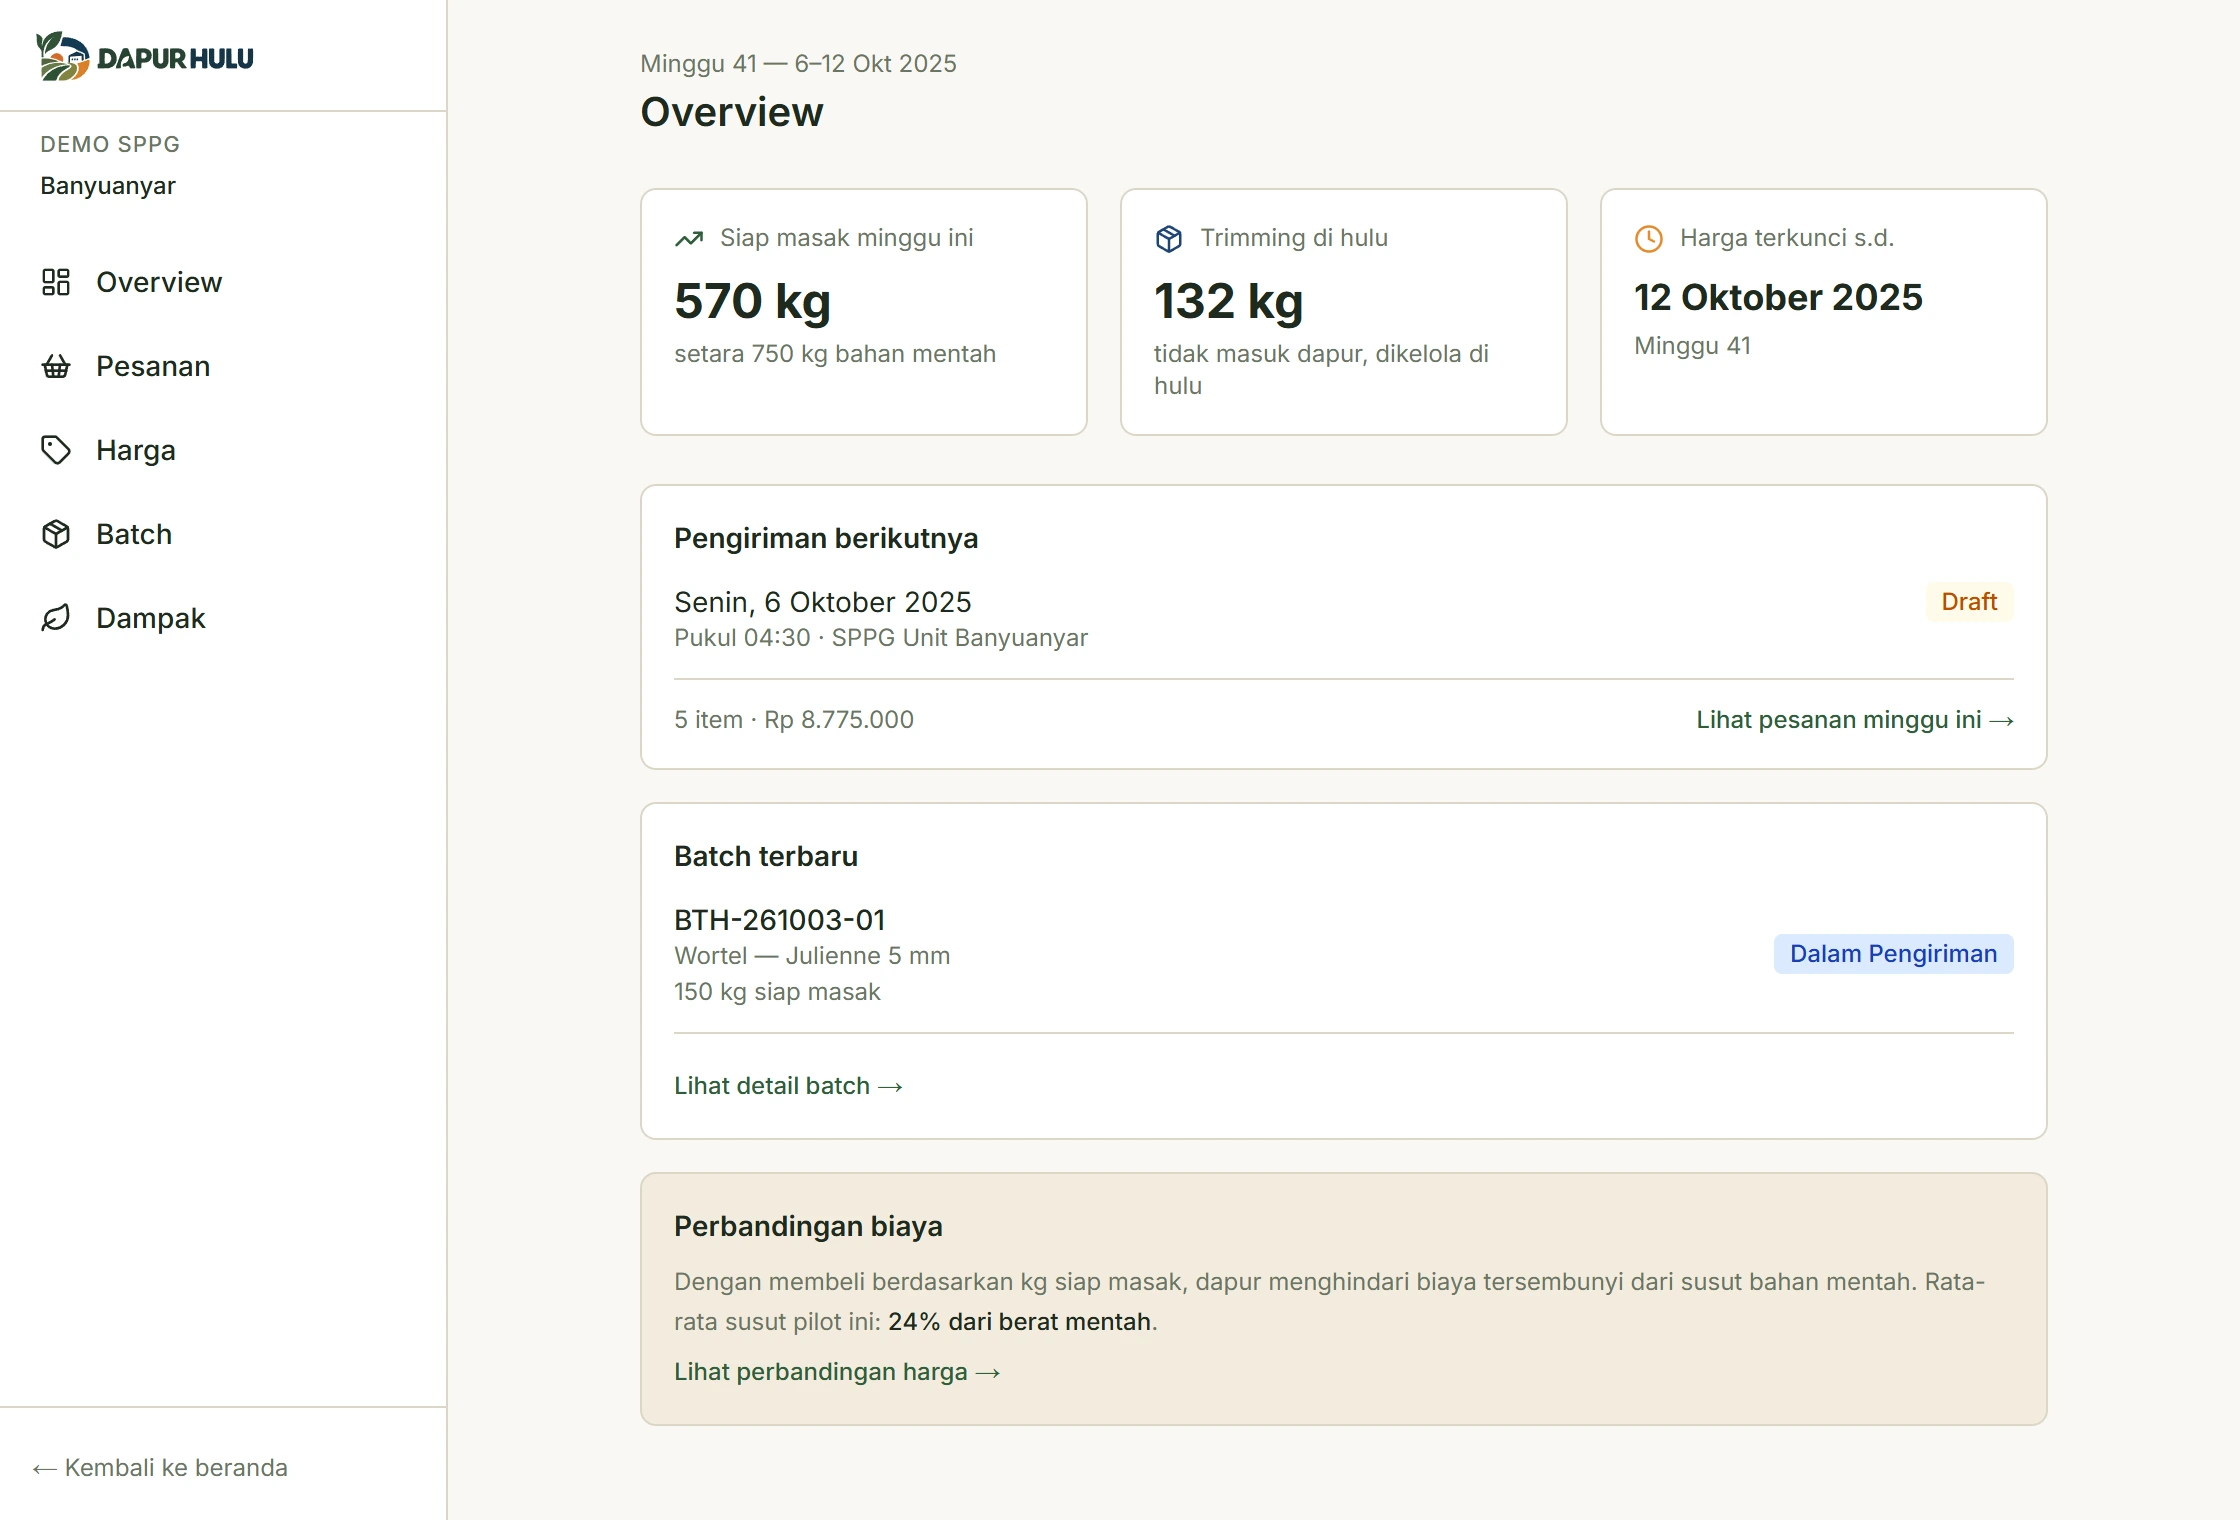2240x1520 pixels.
Task: Click the 5 item · Rp 8.775.000 summary
Action: coord(794,720)
